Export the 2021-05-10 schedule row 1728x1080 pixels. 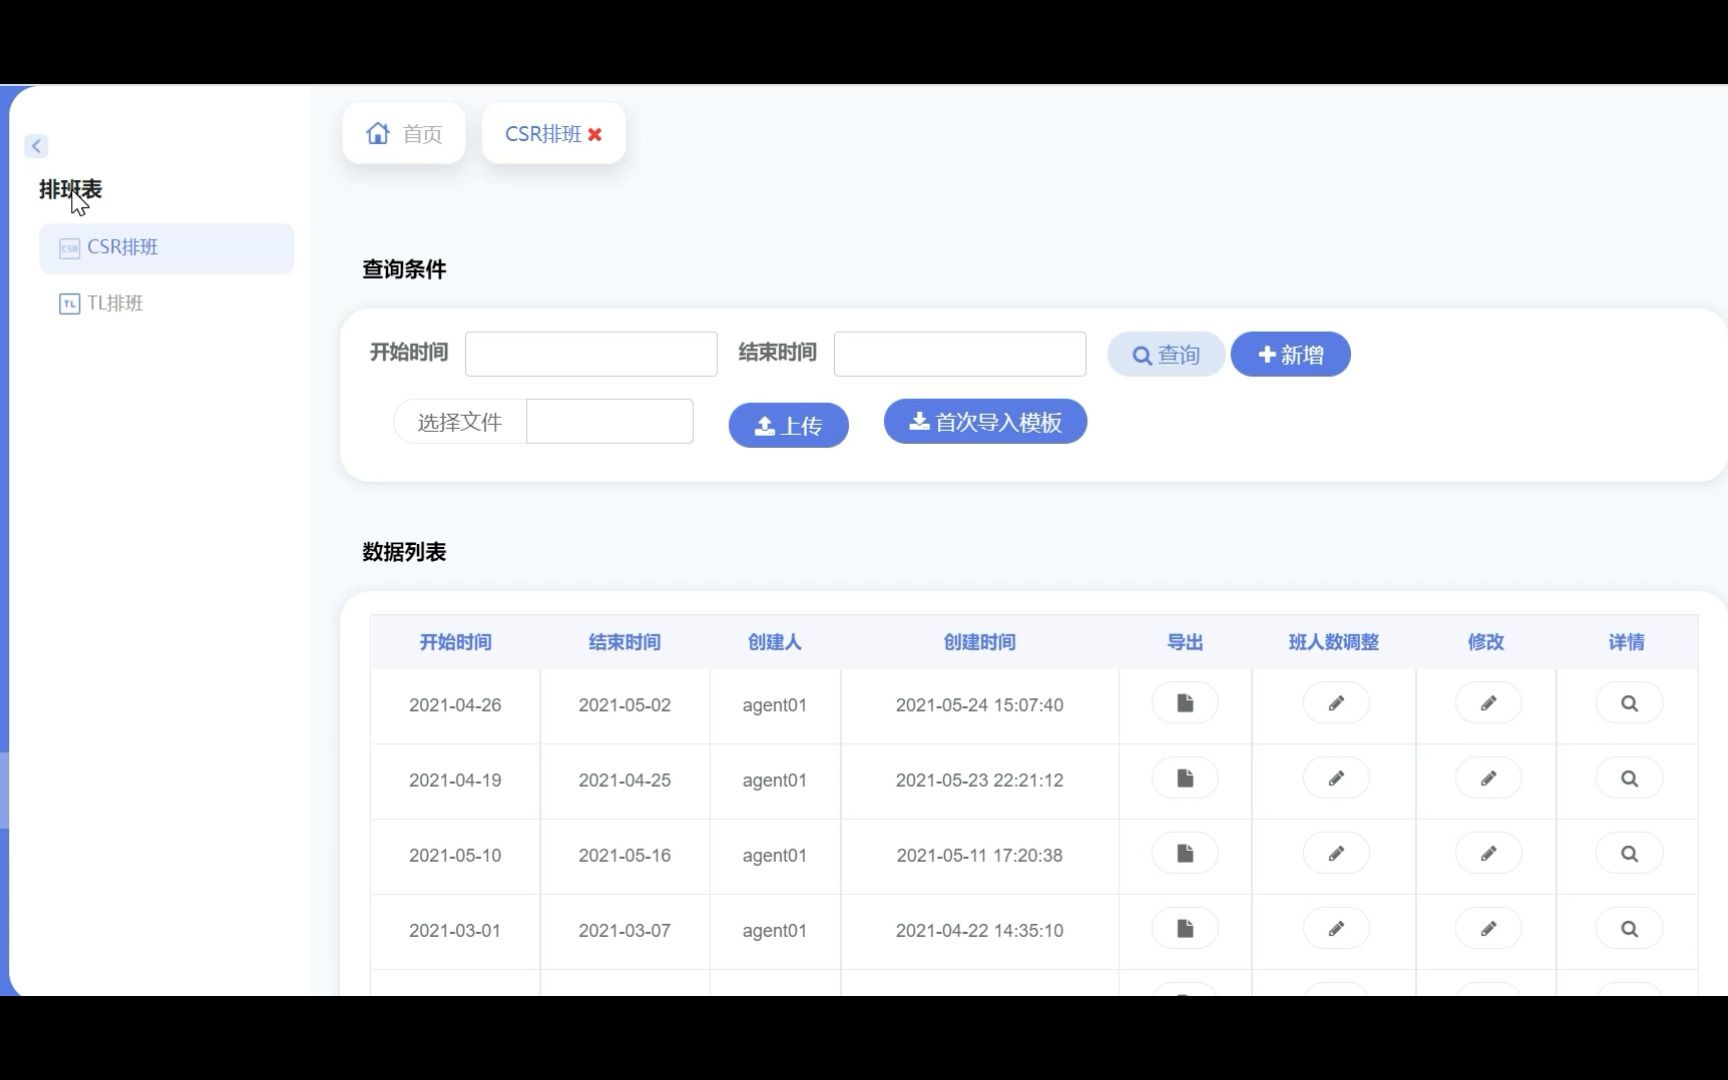(x=1185, y=853)
